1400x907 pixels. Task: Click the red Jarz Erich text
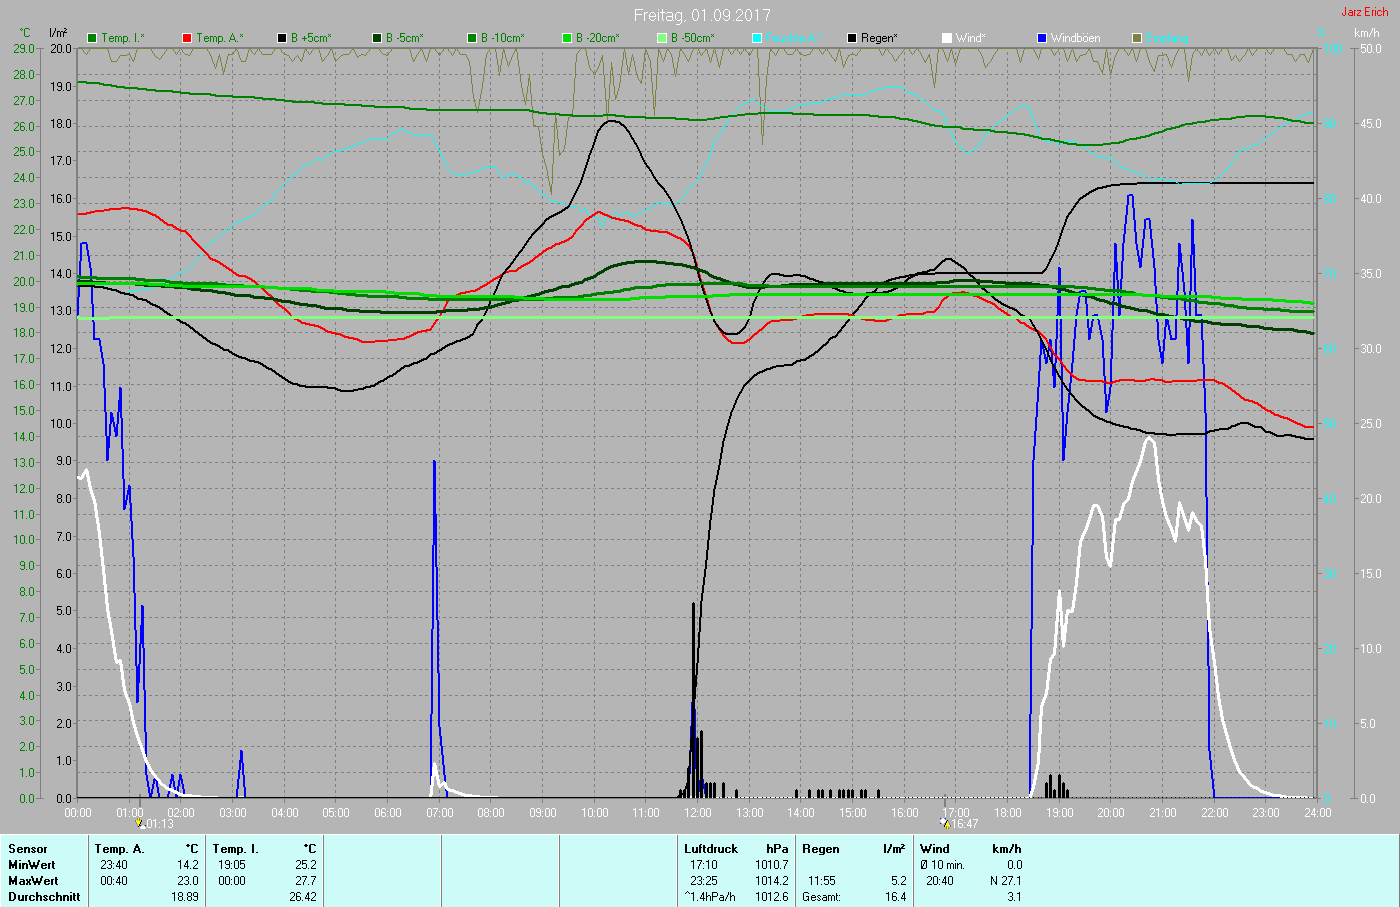1365,12
